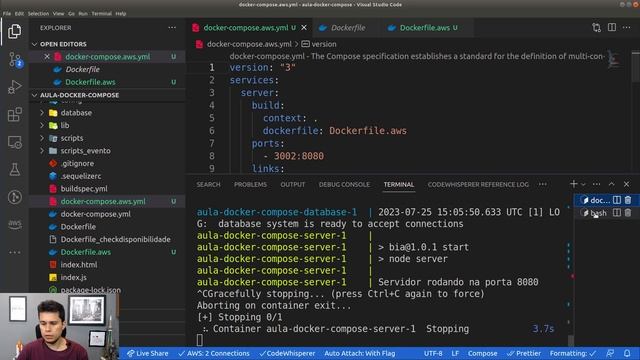This screenshot has width=640, height=360.
Task: Toggle Formatting status bar item
Action: pos(573,353)
